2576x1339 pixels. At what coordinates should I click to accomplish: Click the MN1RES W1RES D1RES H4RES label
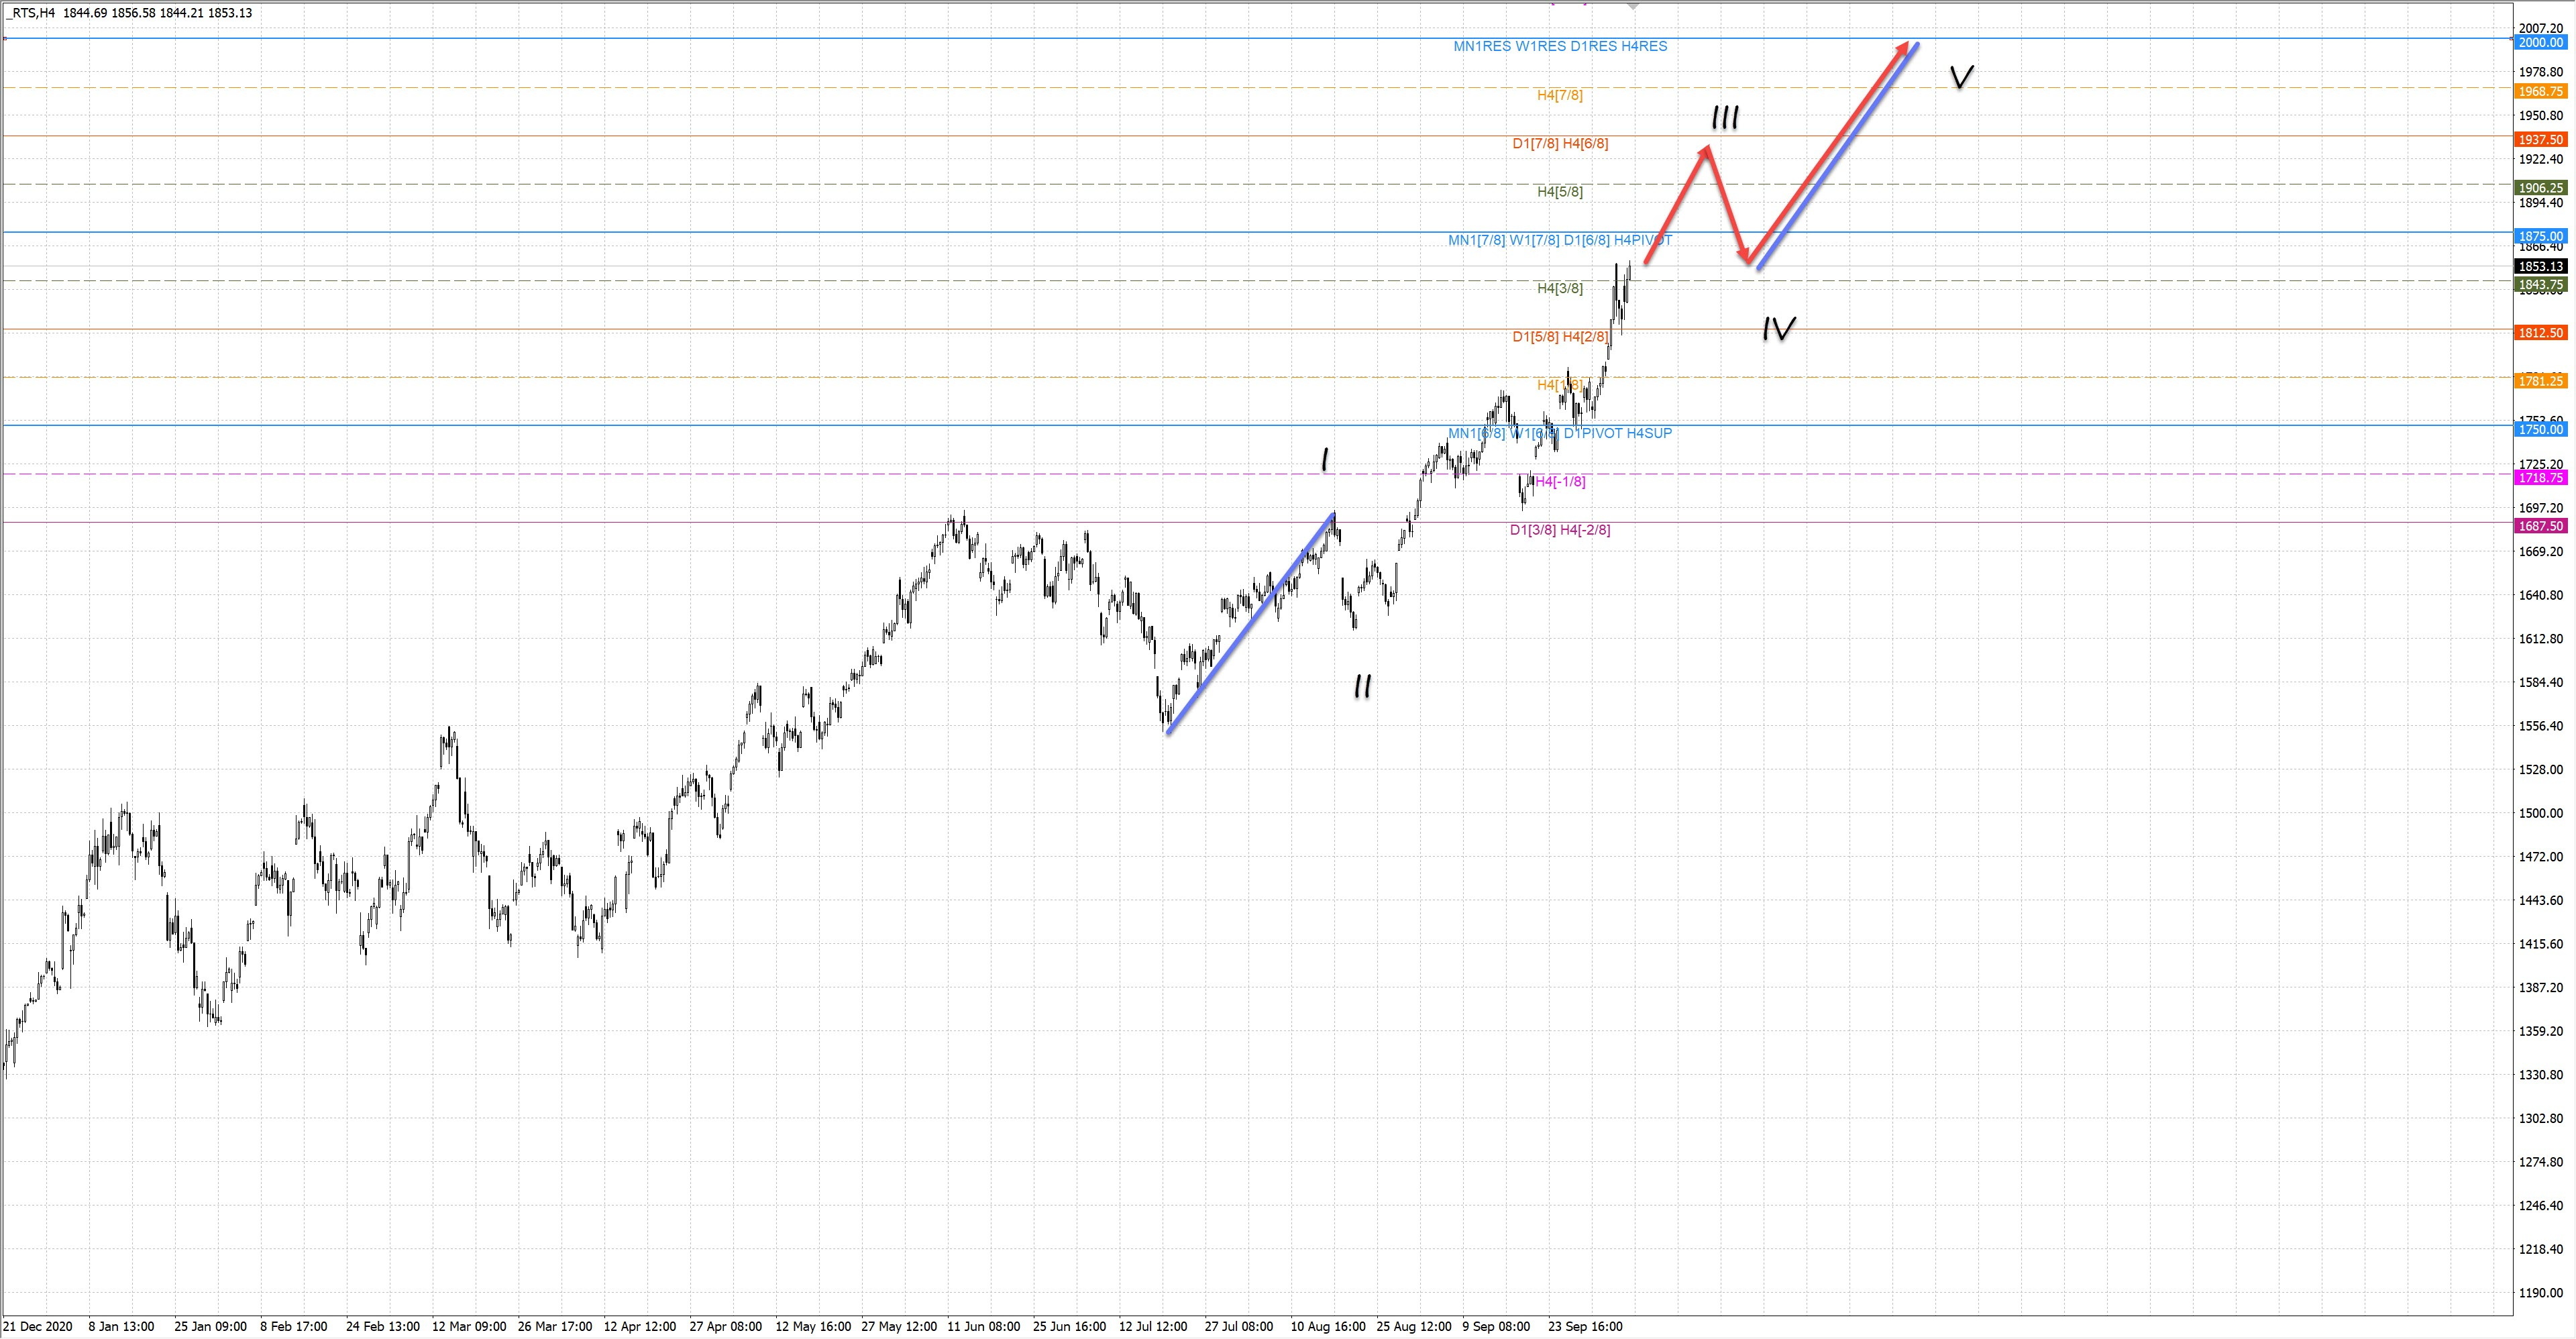click(x=1560, y=46)
